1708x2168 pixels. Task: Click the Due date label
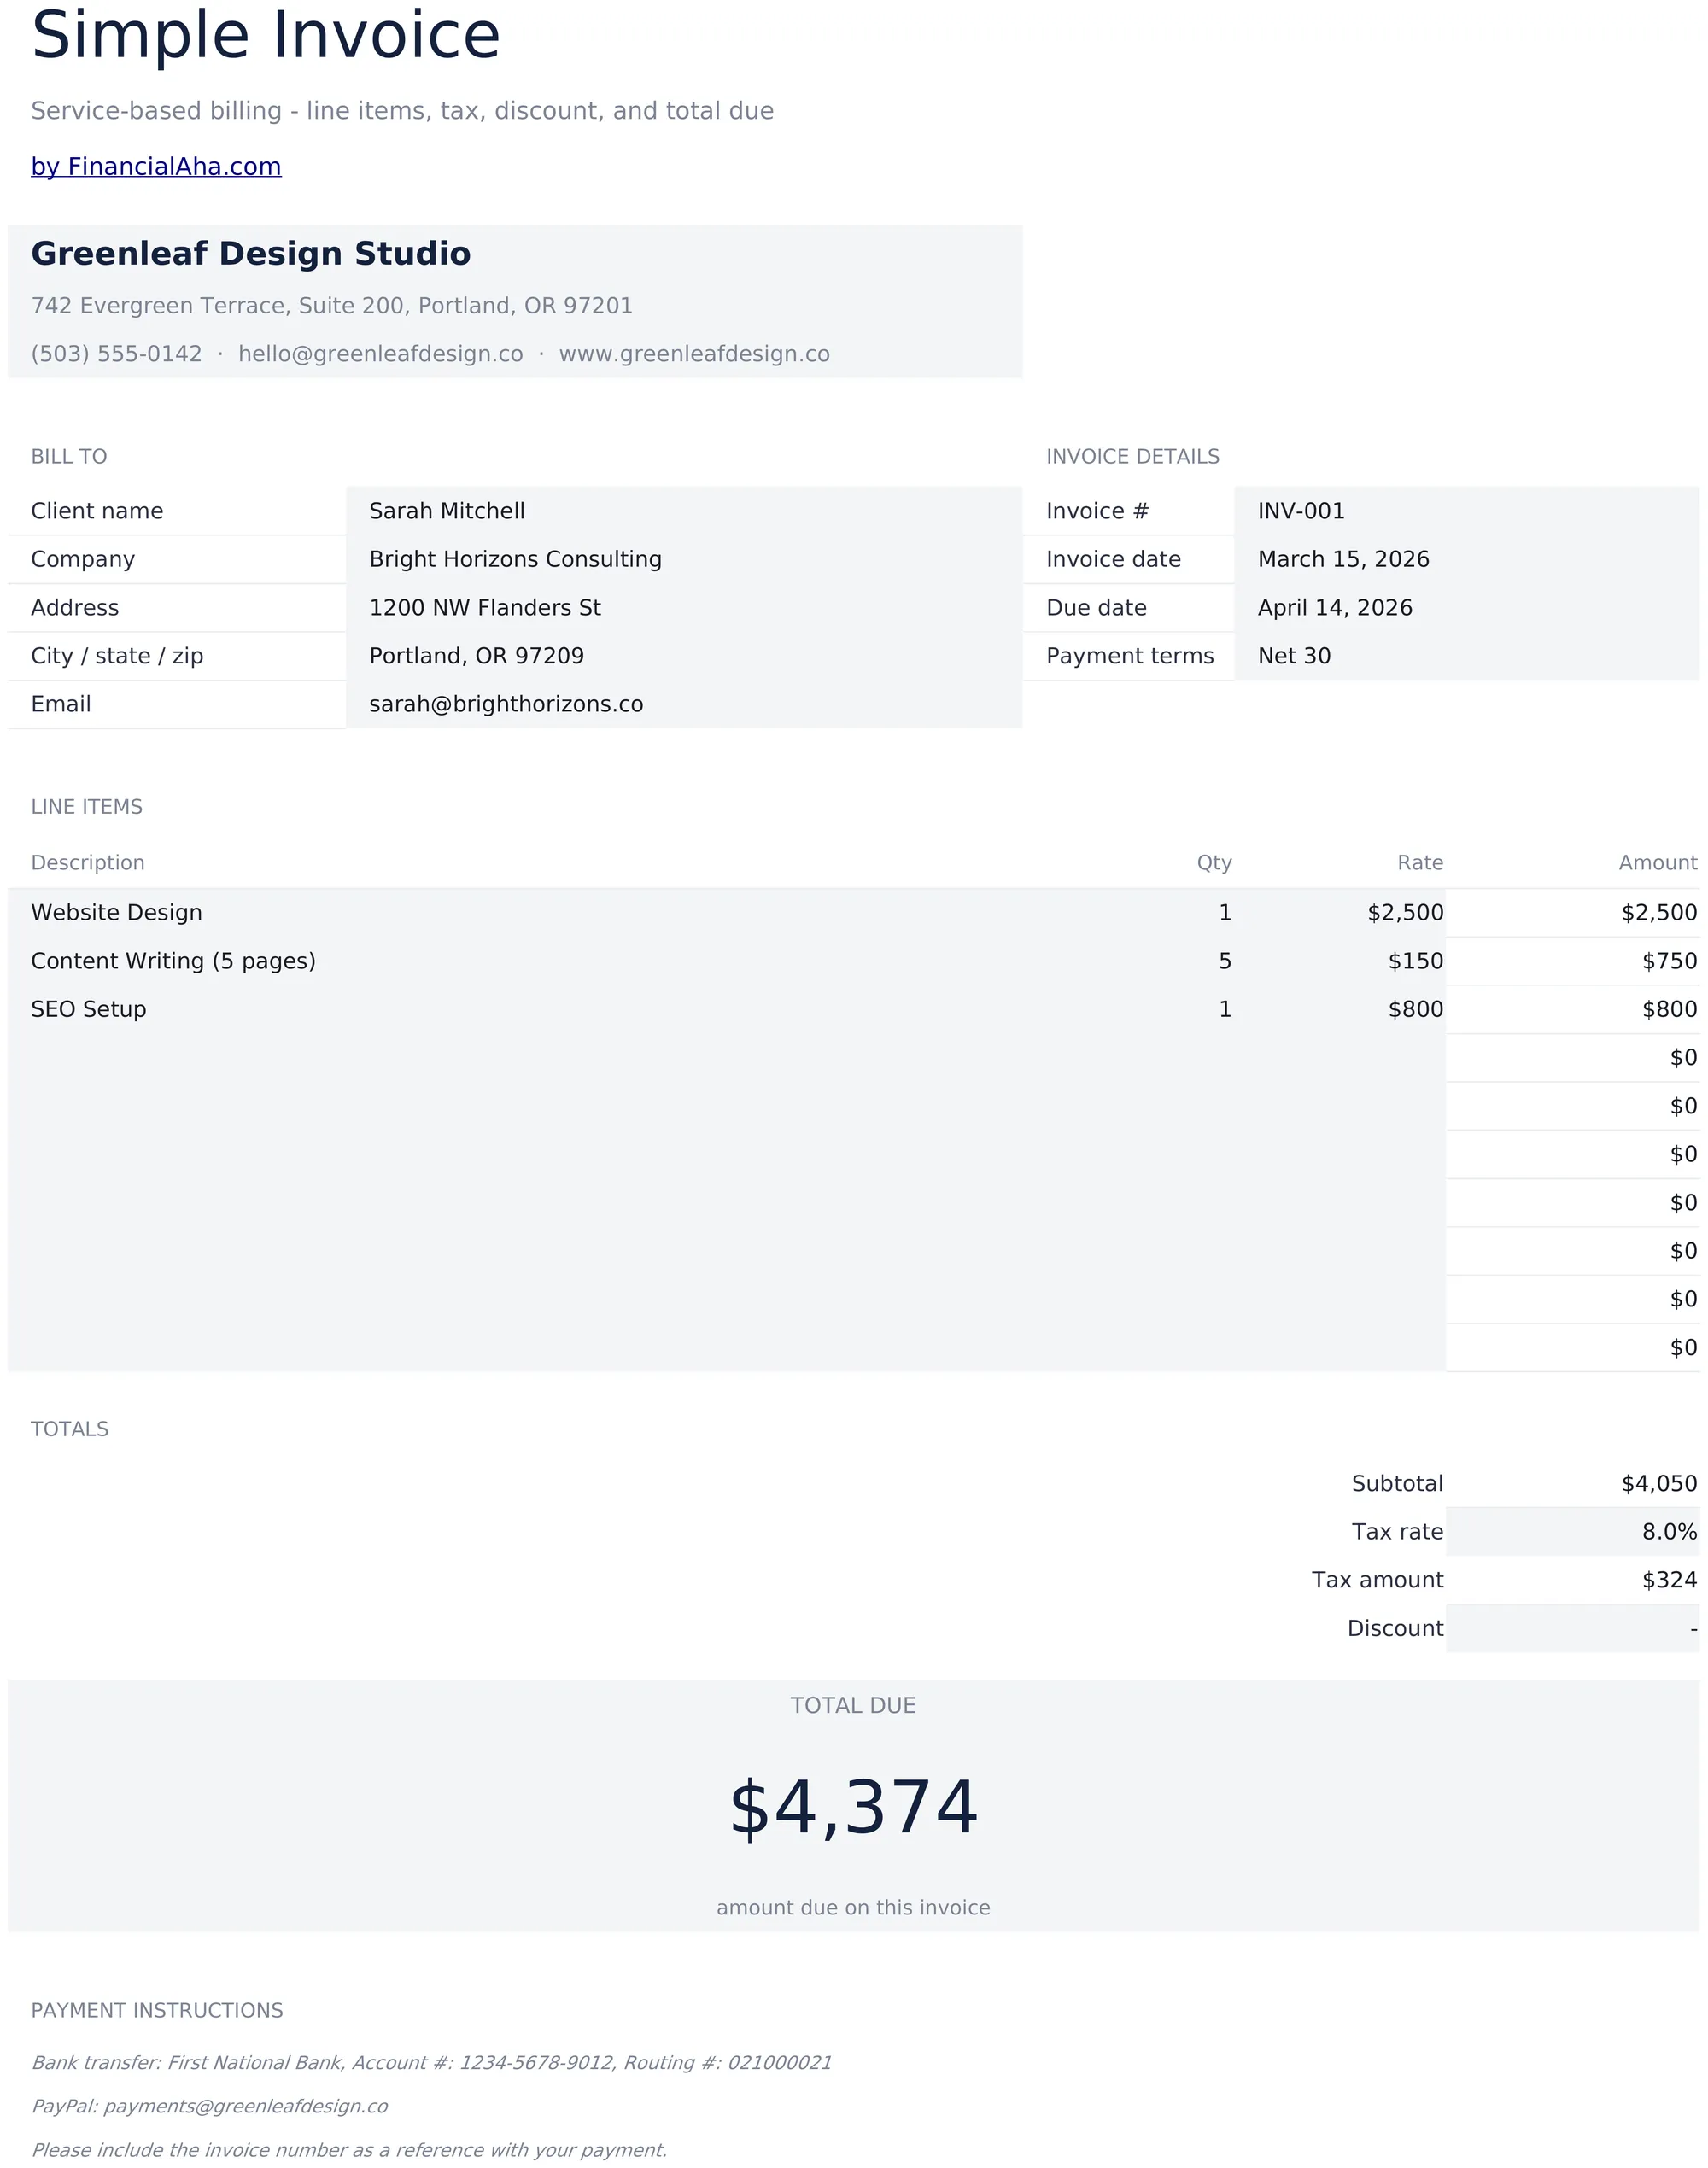pos(1096,608)
